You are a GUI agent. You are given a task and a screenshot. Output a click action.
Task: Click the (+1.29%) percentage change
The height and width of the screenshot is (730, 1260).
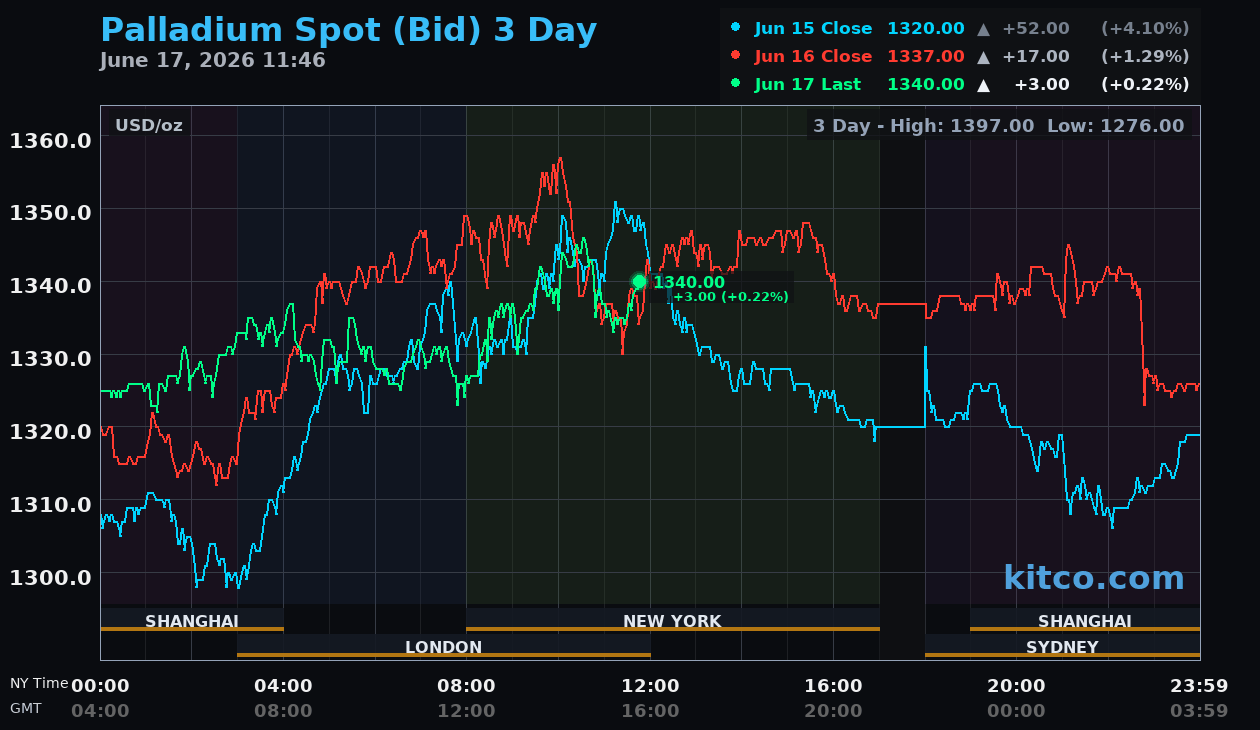[x=1145, y=56]
